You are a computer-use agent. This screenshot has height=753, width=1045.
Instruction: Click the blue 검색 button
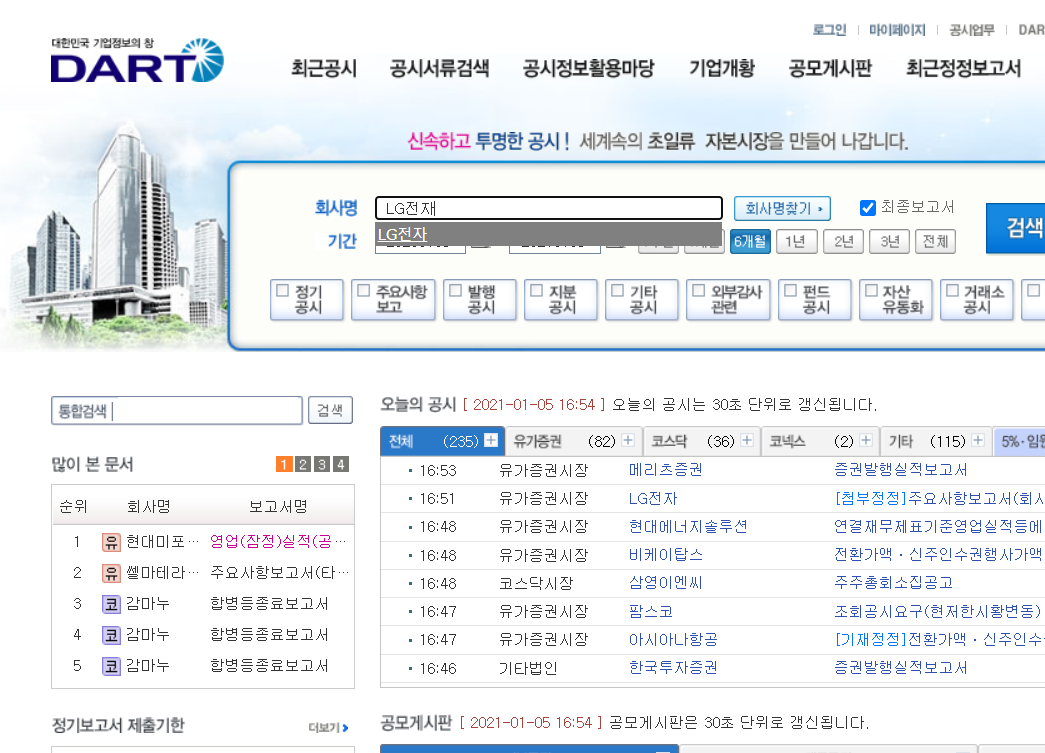[1016, 228]
